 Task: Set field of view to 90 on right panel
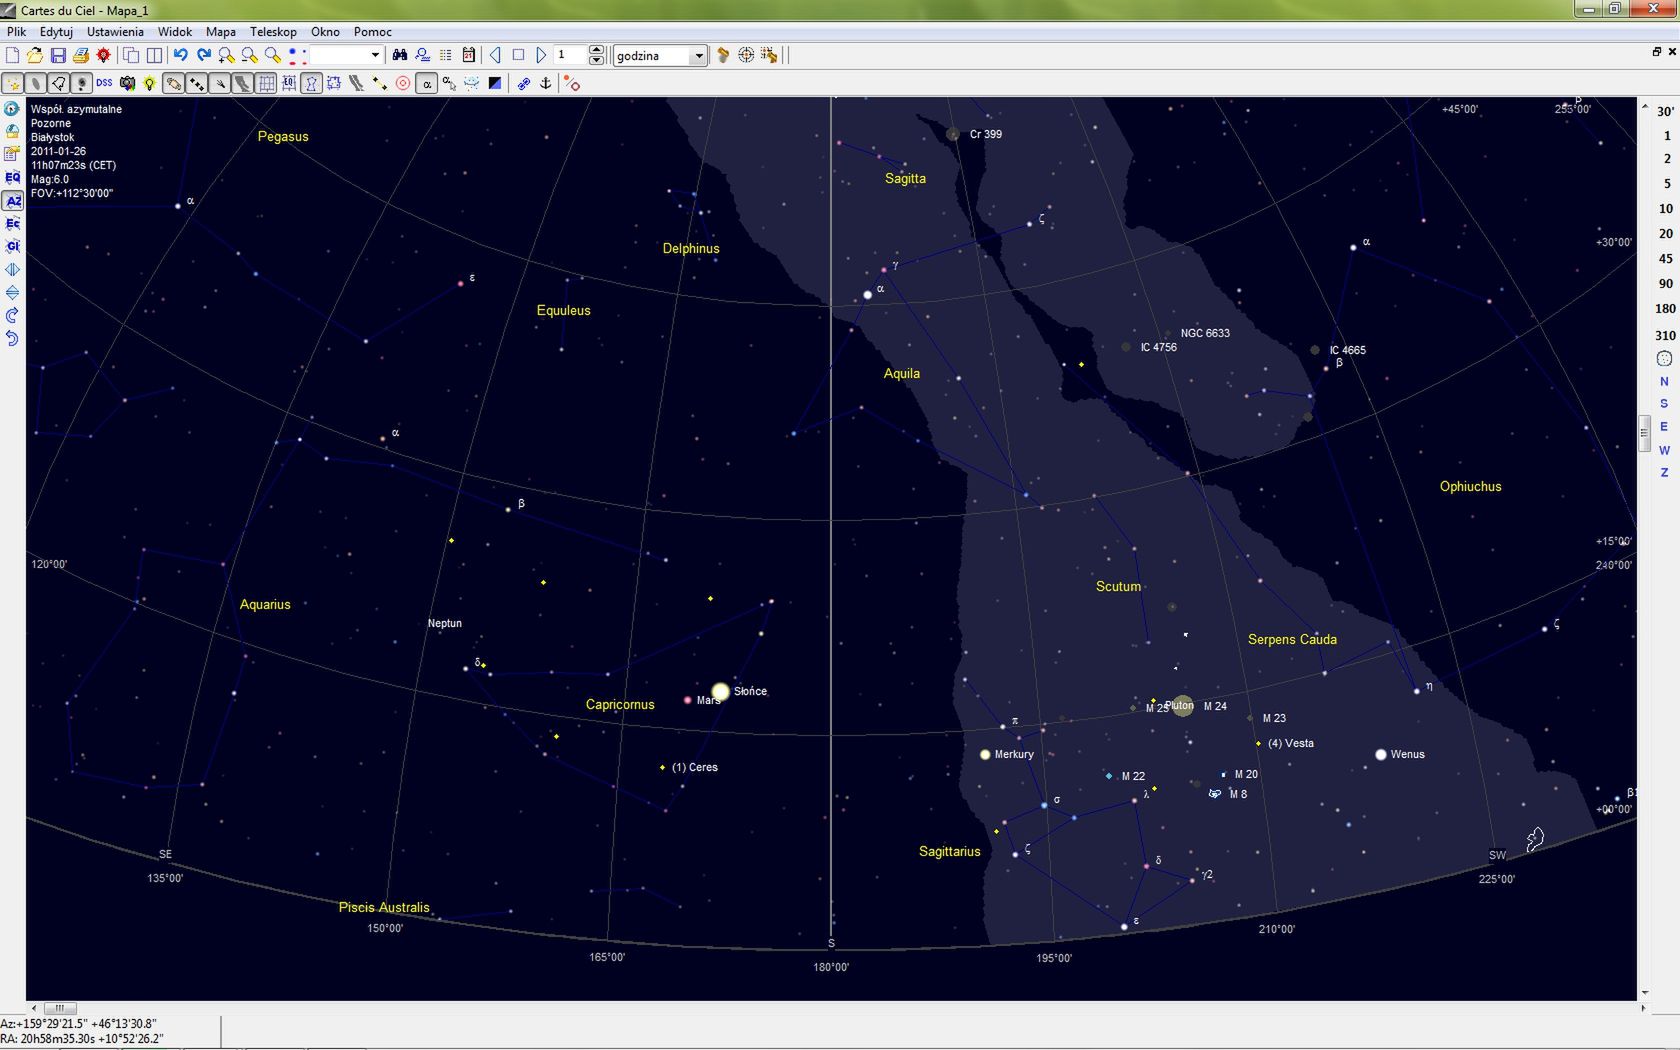(1665, 284)
